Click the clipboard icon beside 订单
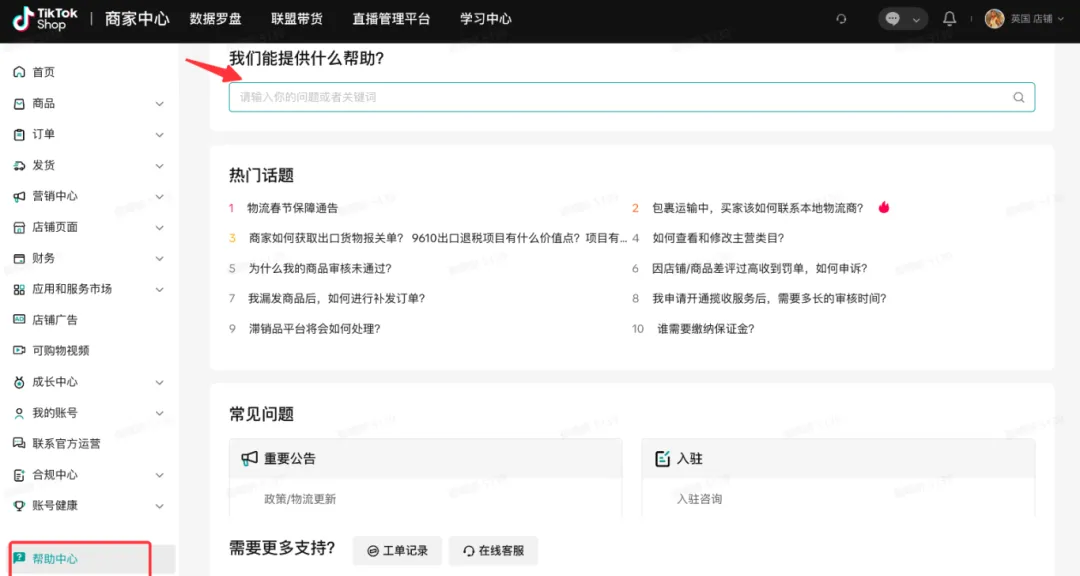The image size is (1080, 576). tap(19, 134)
